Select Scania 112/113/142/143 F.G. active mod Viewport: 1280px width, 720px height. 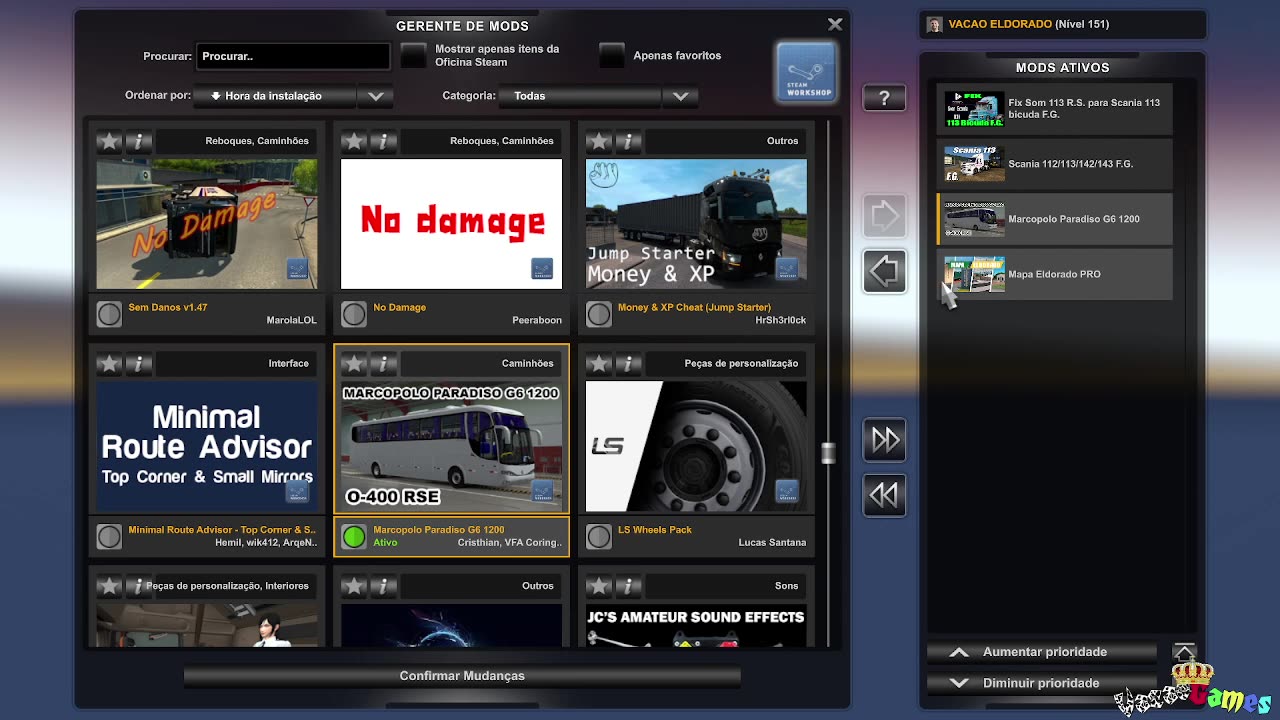point(1054,164)
